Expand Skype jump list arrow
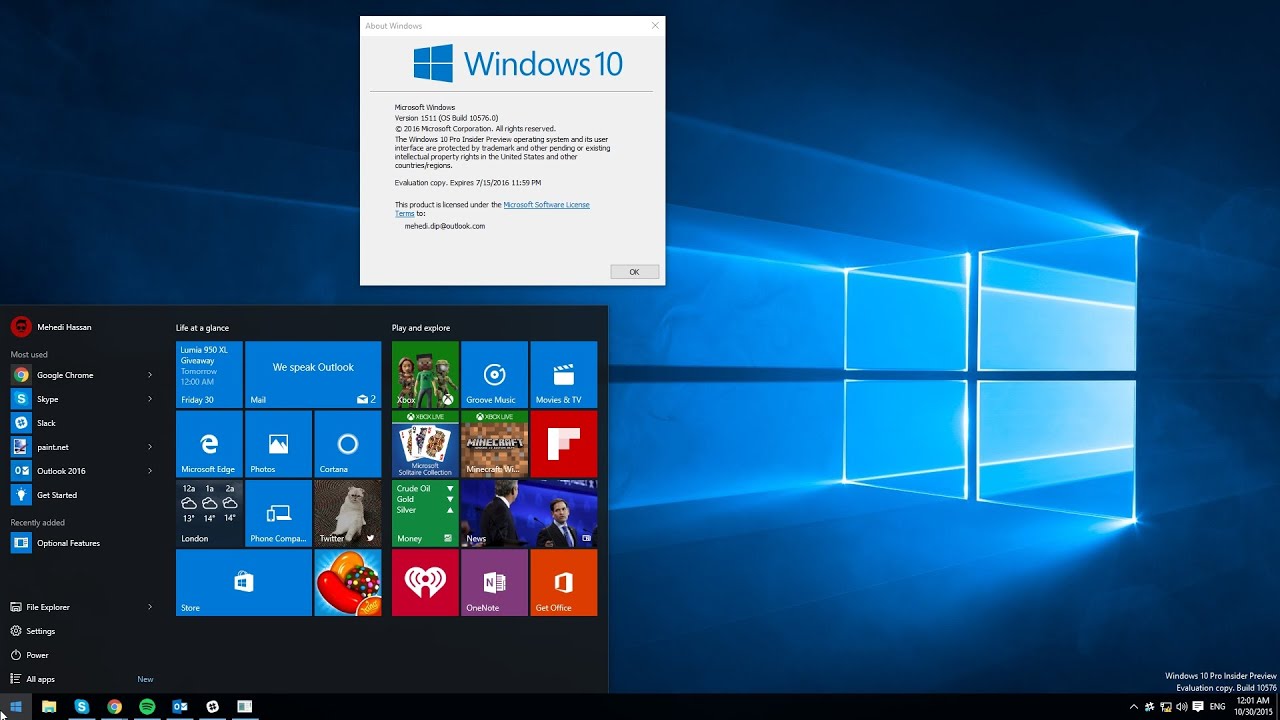Screen dimensions: 1280x720 [150, 399]
